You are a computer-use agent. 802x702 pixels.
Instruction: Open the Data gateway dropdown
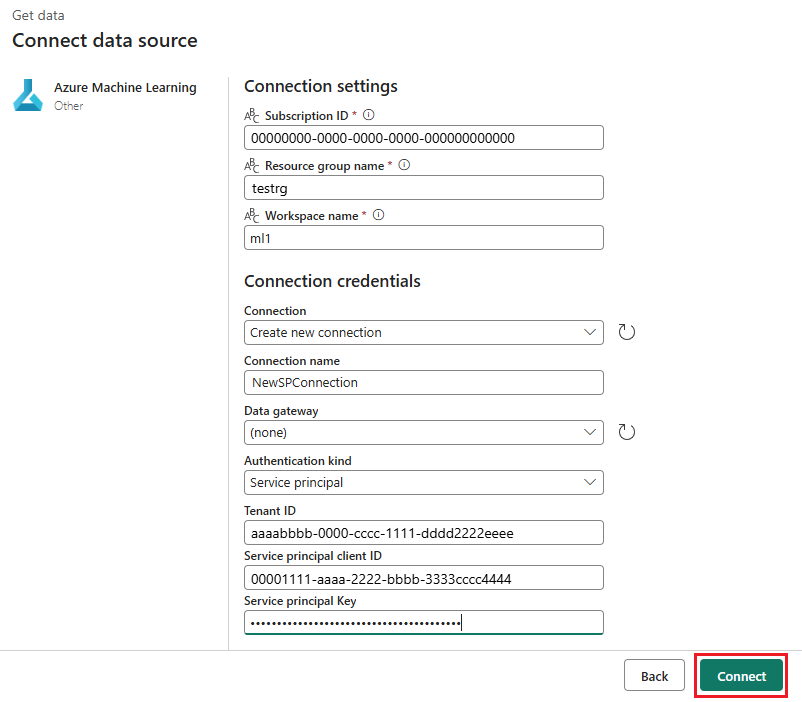[424, 433]
